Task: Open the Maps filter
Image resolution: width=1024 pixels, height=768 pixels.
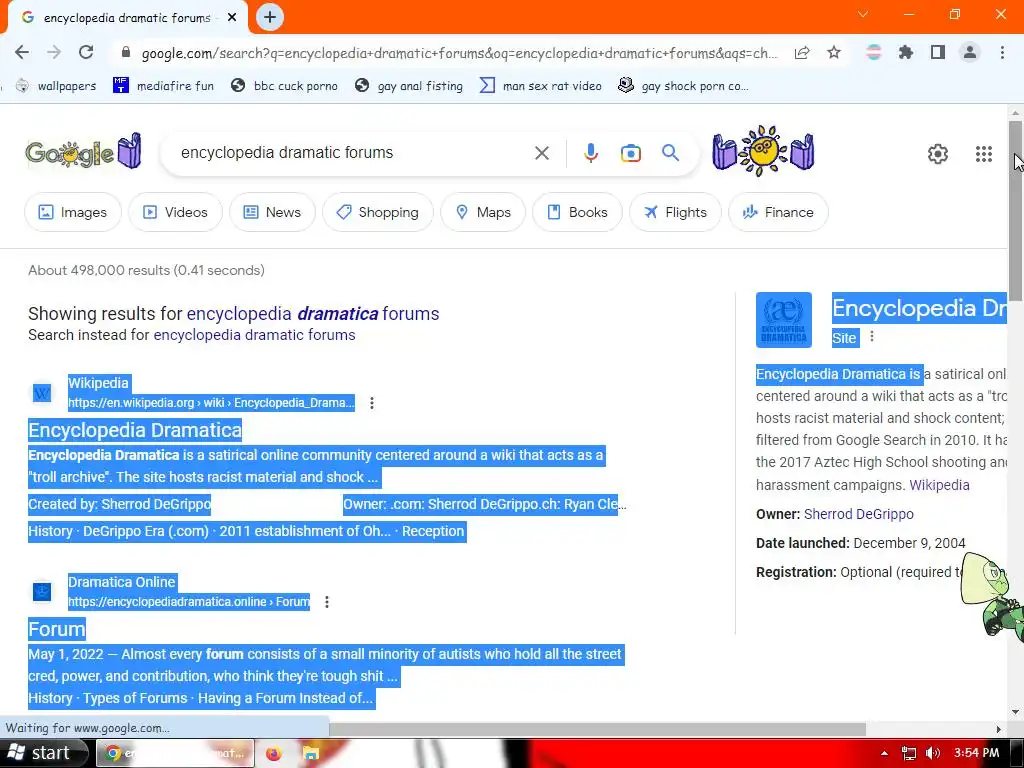Action: 483,212
